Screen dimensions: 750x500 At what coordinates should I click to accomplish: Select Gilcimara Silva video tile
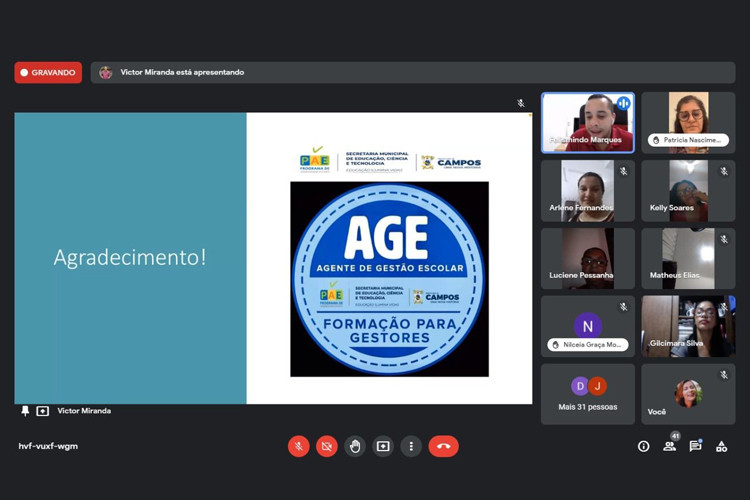[688, 326]
